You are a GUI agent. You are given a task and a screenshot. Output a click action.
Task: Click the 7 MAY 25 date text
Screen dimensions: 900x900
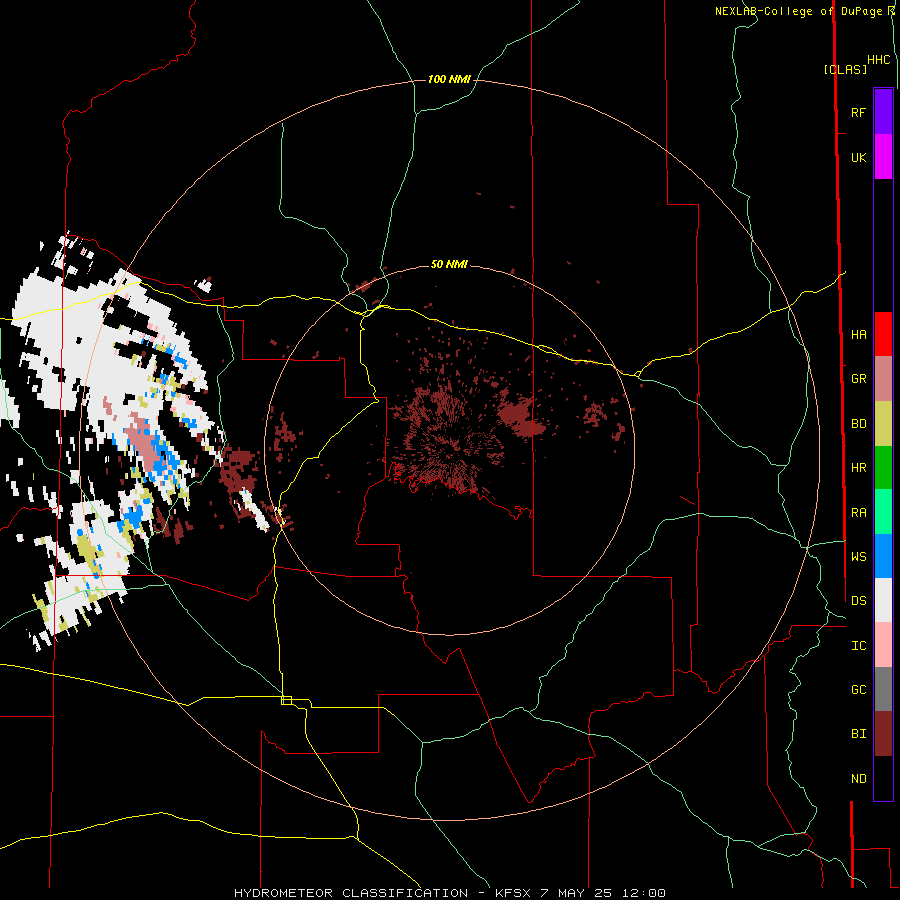click(x=576, y=893)
